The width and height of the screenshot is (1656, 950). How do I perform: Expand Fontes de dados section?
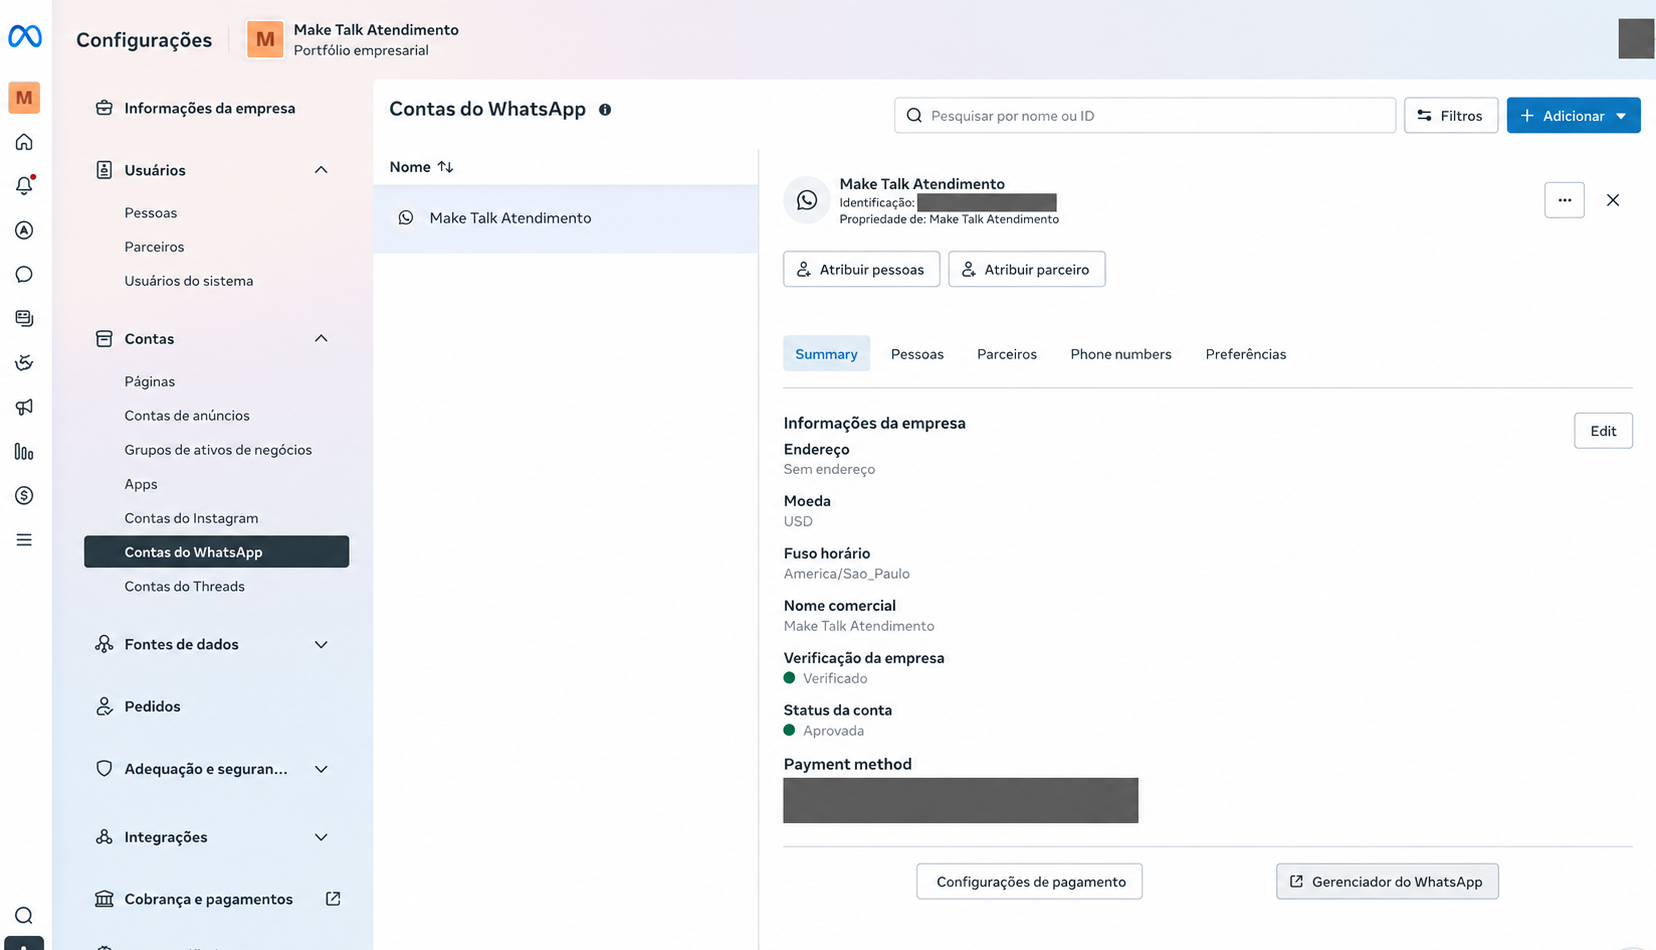tap(321, 645)
